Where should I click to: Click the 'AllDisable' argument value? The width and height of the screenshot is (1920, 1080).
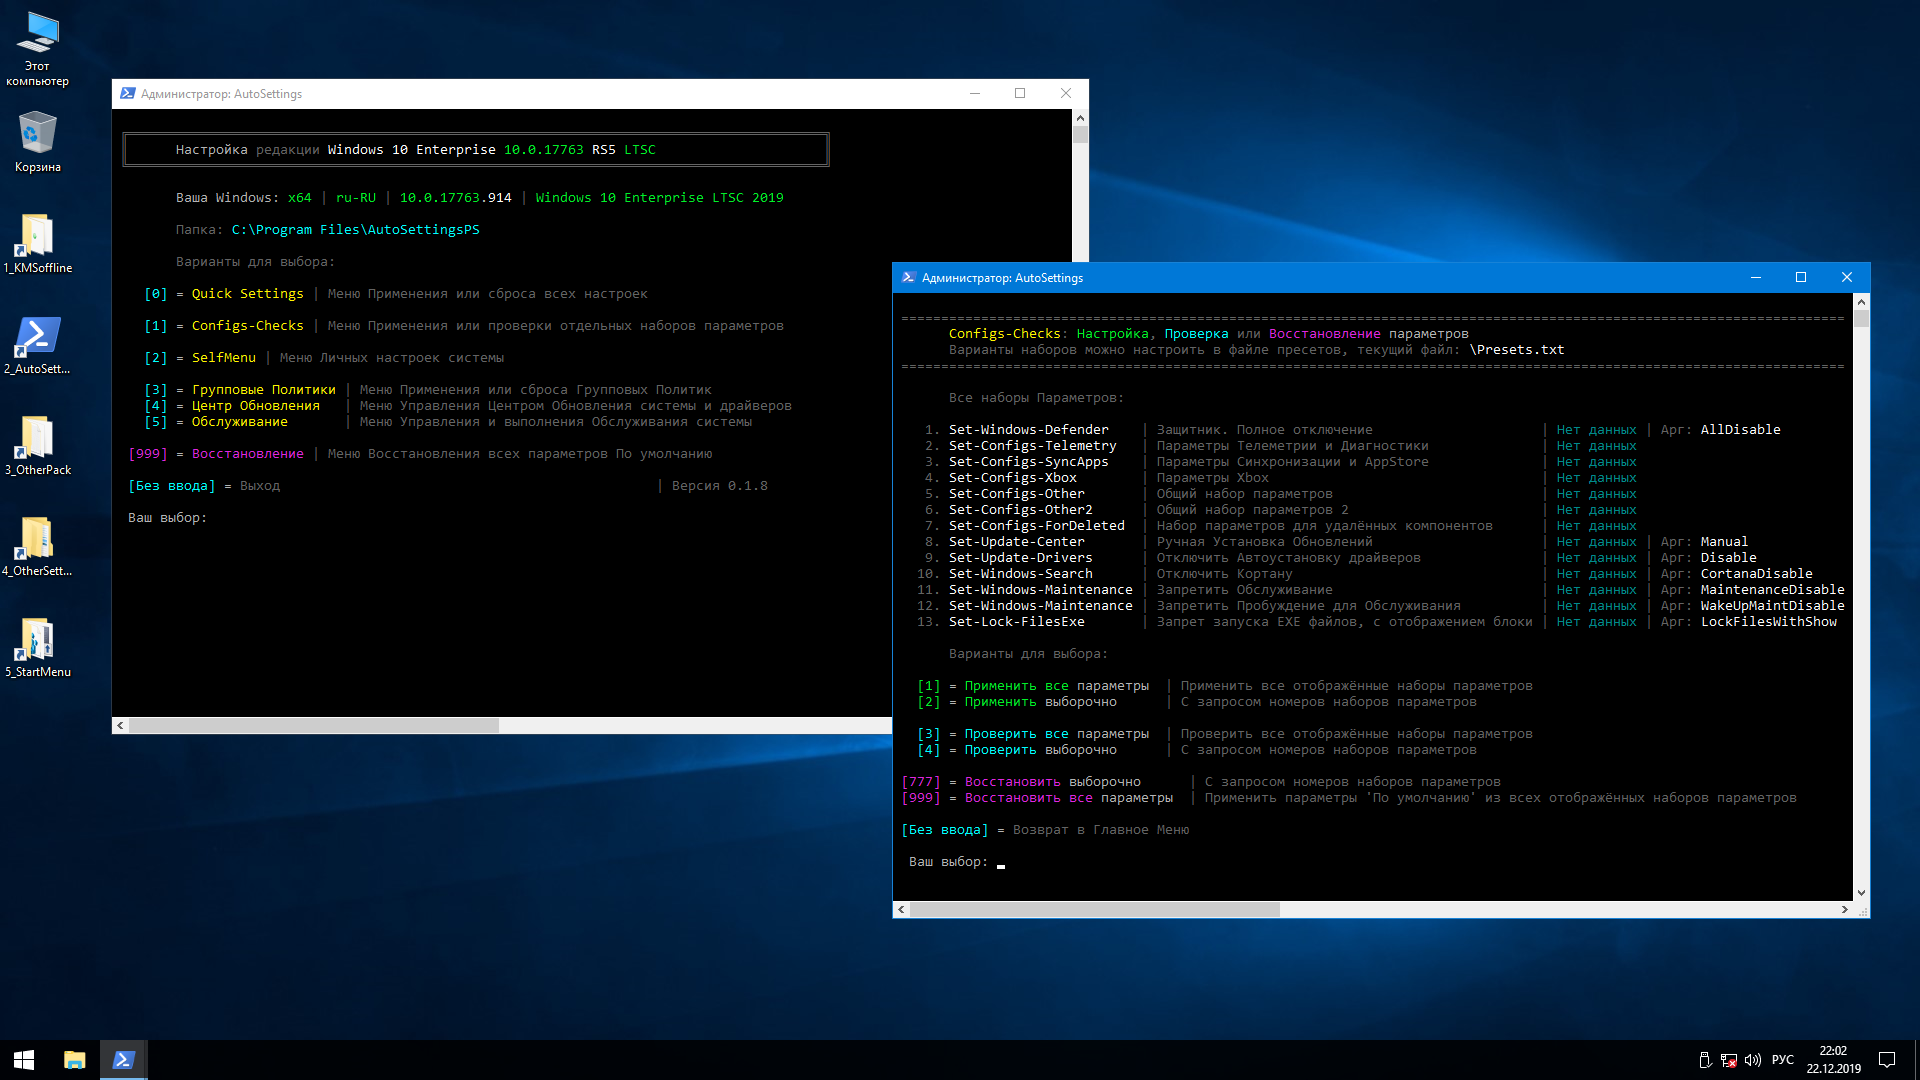tap(1740, 430)
